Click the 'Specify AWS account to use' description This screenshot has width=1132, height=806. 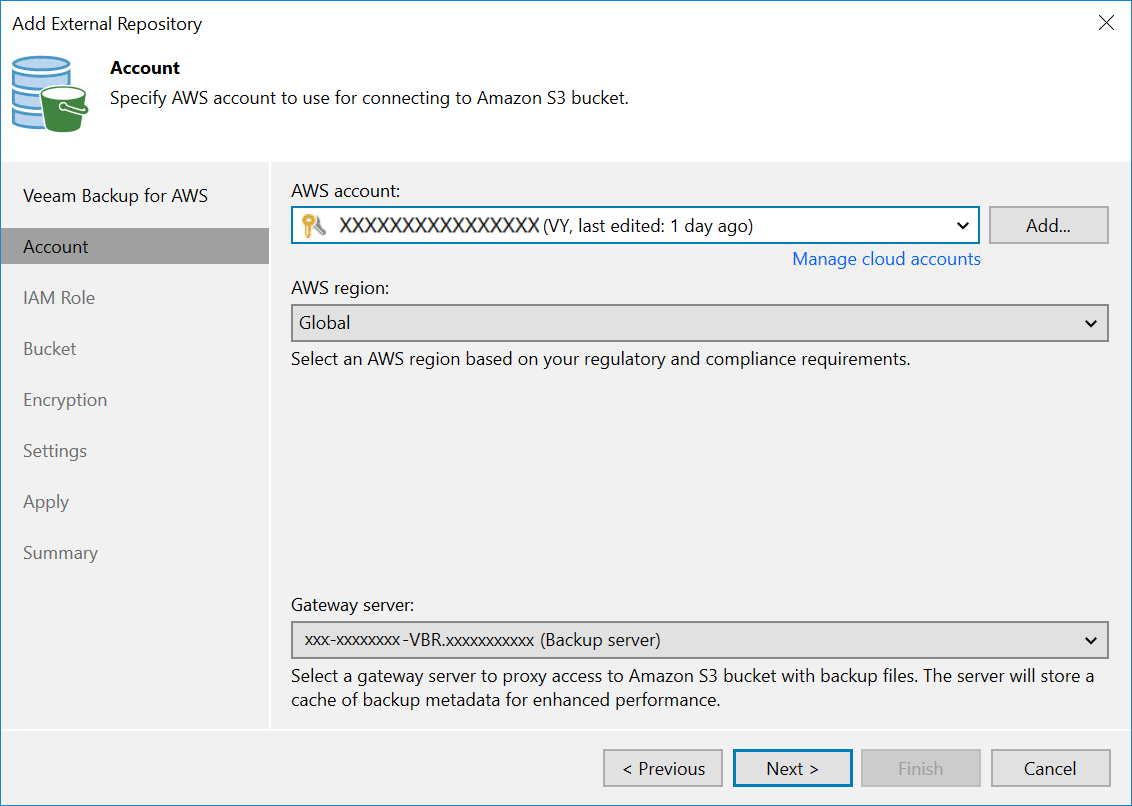point(369,98)
